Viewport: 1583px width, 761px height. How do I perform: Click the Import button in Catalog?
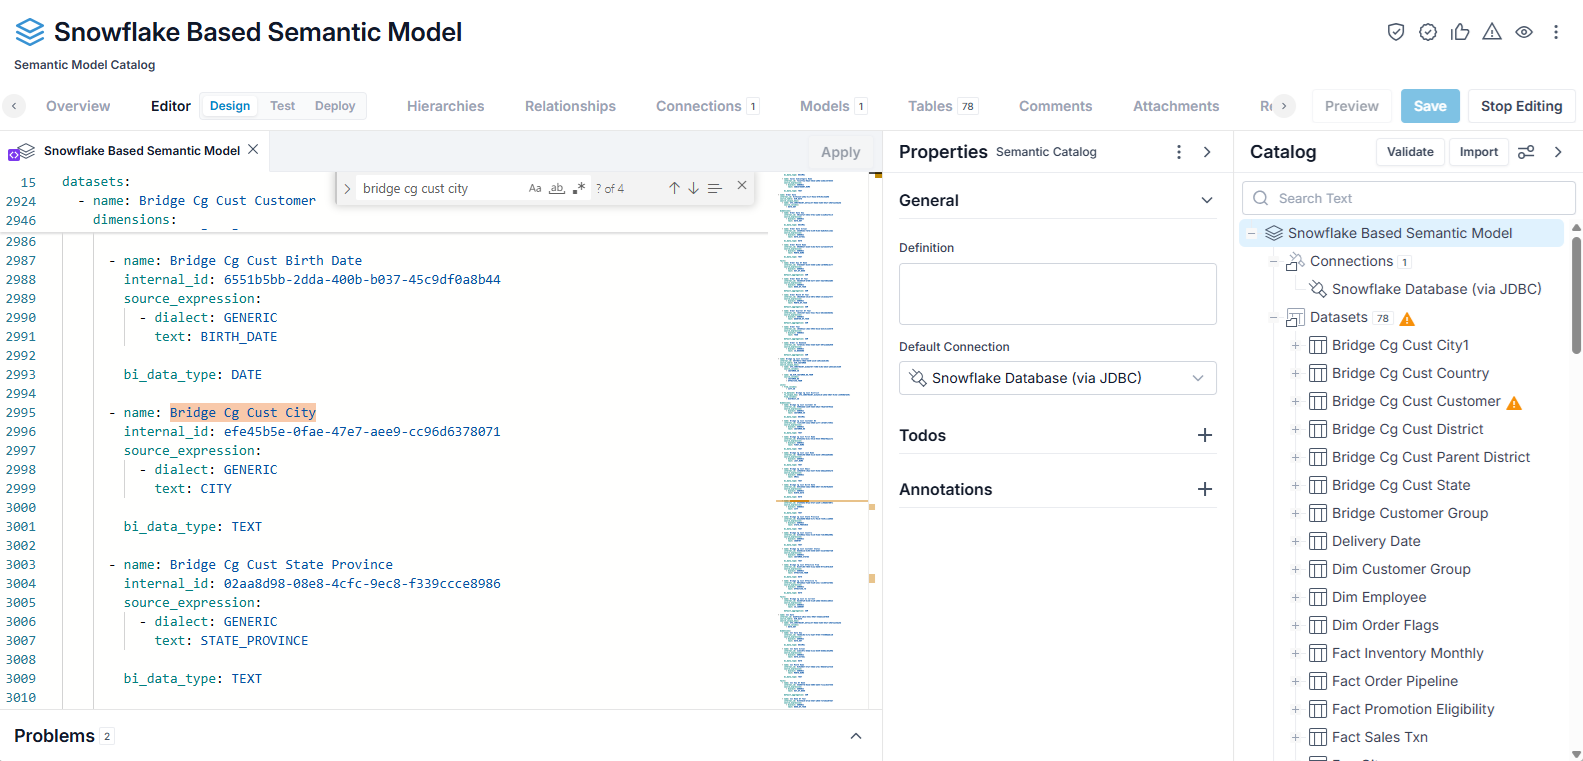pos(1478,152)
